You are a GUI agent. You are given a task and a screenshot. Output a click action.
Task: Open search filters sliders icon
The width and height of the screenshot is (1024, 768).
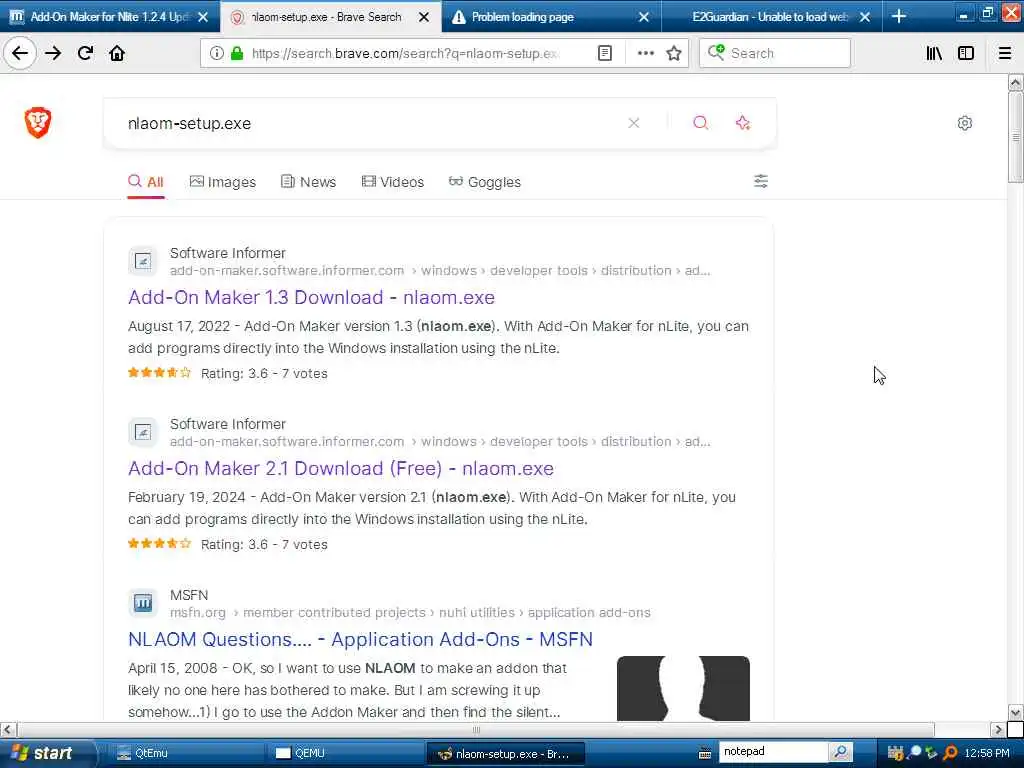pos(761,181)
